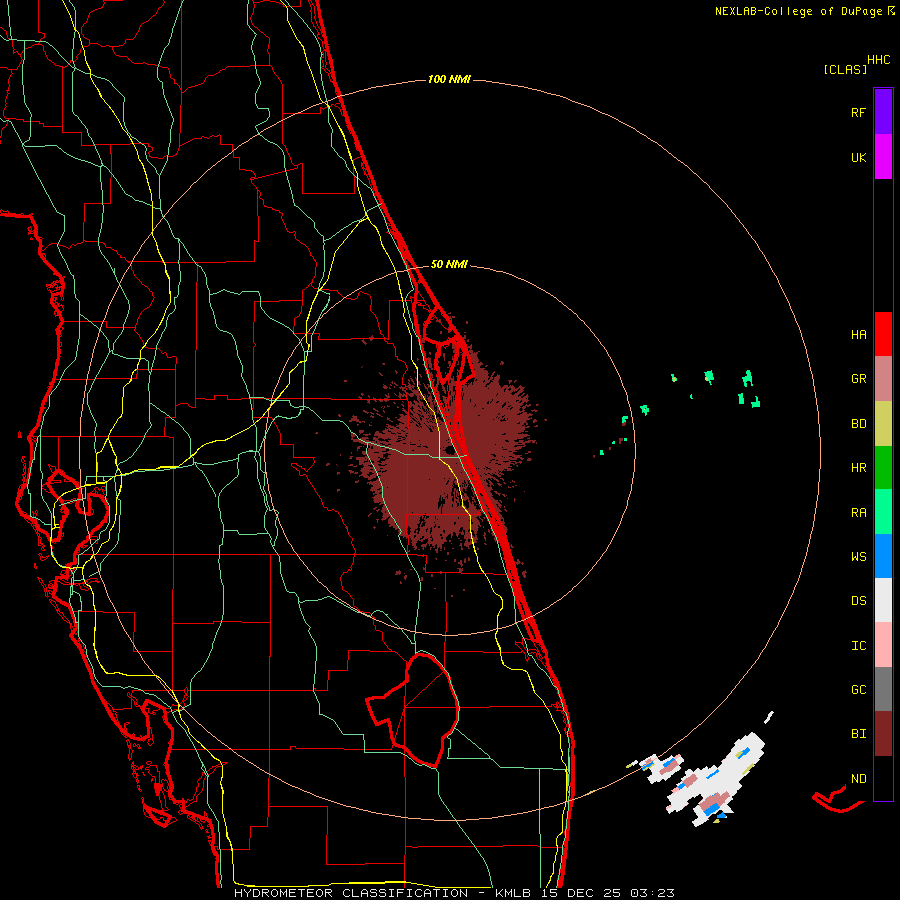Screen dimensions: 900x900
Task: Click the "15 DEC 25" date text
Action: tap(581, 893)
